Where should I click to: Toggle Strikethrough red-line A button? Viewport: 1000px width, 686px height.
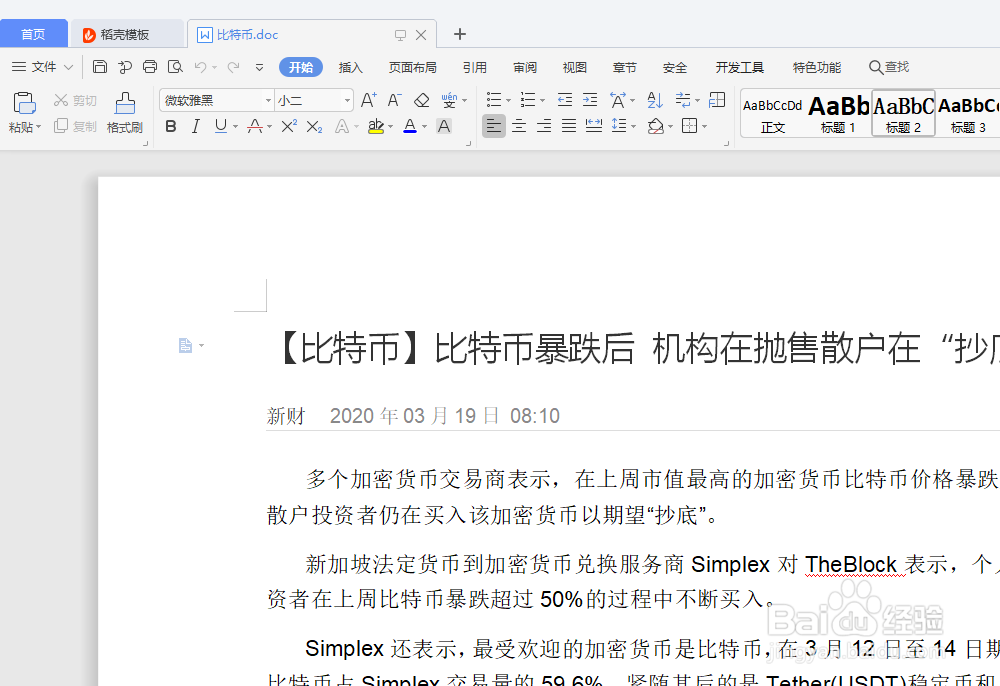tap(255, 126)
